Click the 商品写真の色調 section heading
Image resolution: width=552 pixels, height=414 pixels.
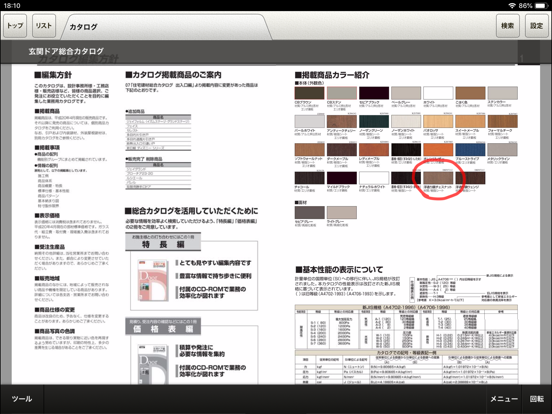coord(55,331)
